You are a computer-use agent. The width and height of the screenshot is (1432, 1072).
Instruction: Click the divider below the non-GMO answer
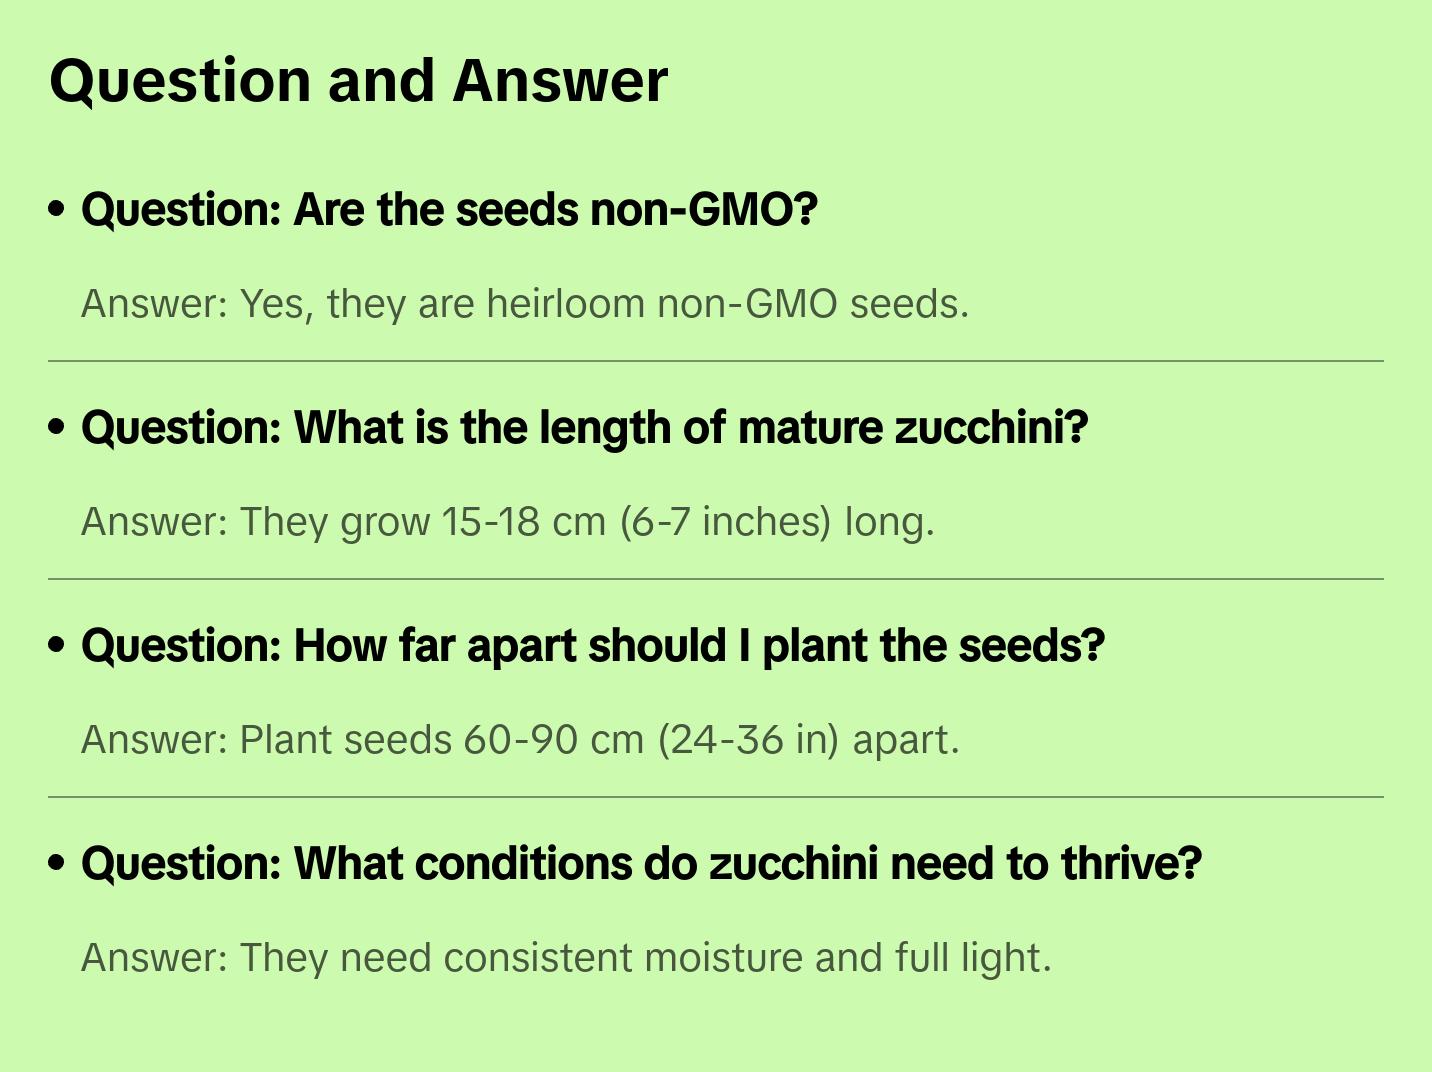coord(716,361)
